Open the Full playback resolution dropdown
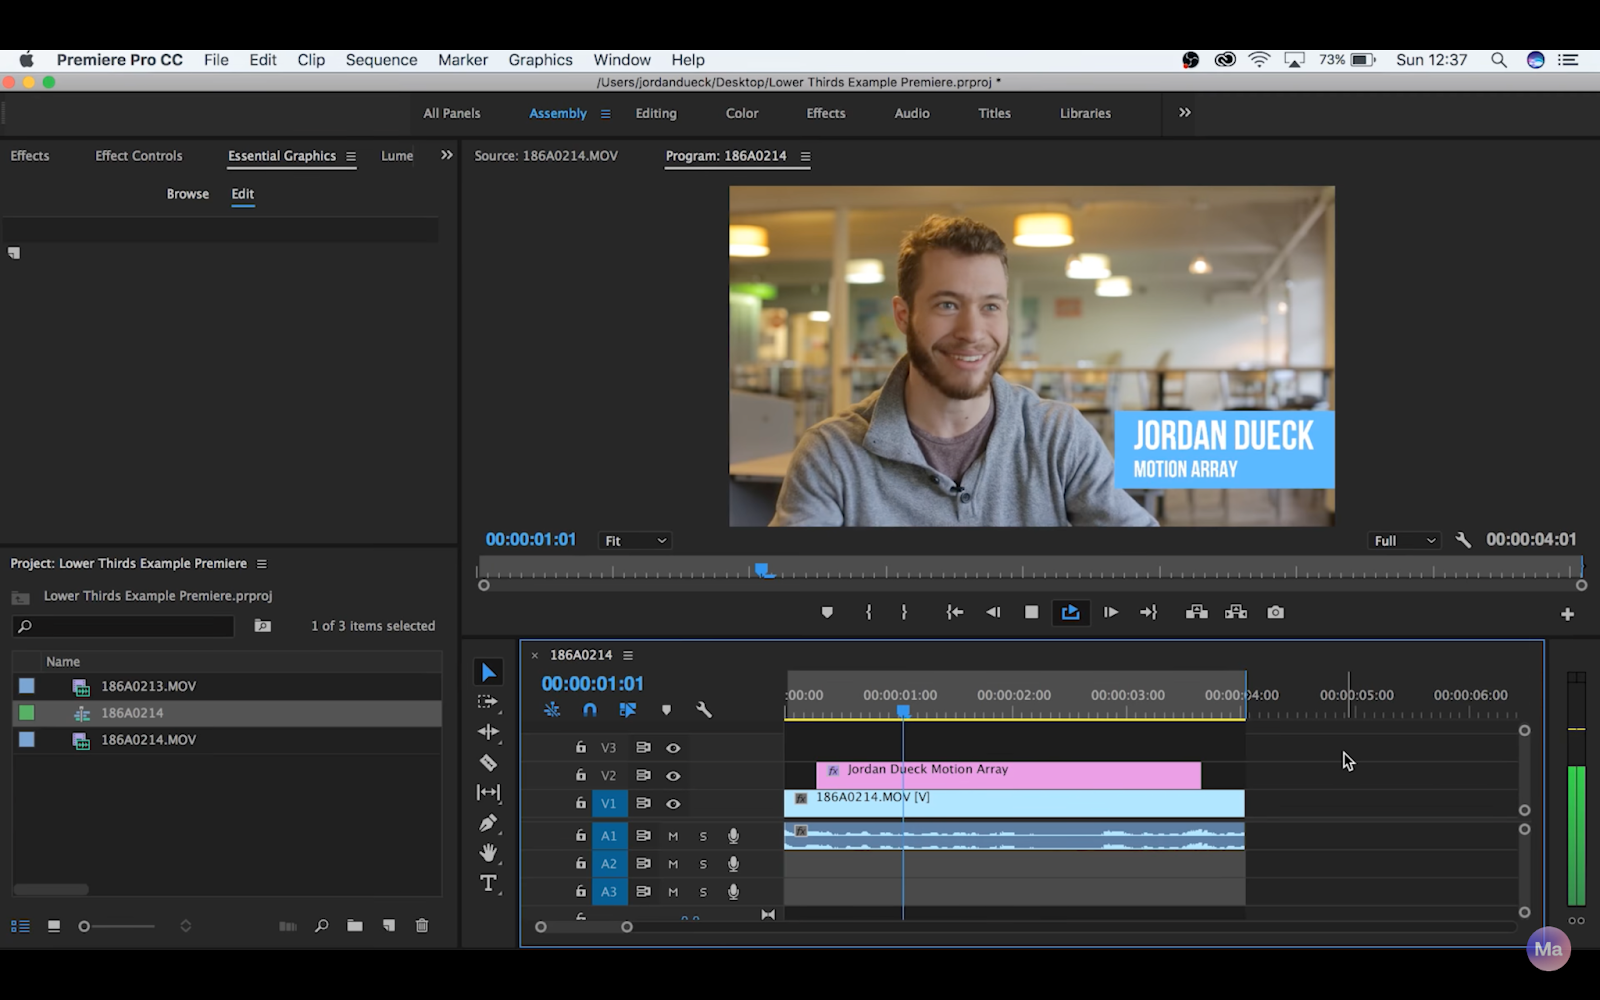Screen dimensions: 1600x1000 coord(1403,540)
